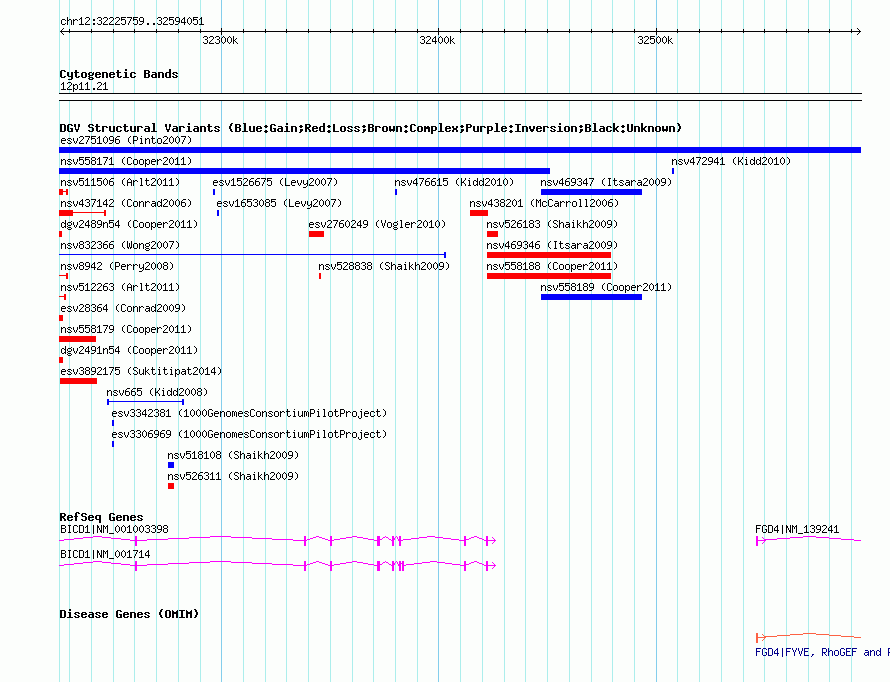This screenshot has width=890, height=682.
Task: Select the nsv558179 red loss bar
Action: (77, 339)
